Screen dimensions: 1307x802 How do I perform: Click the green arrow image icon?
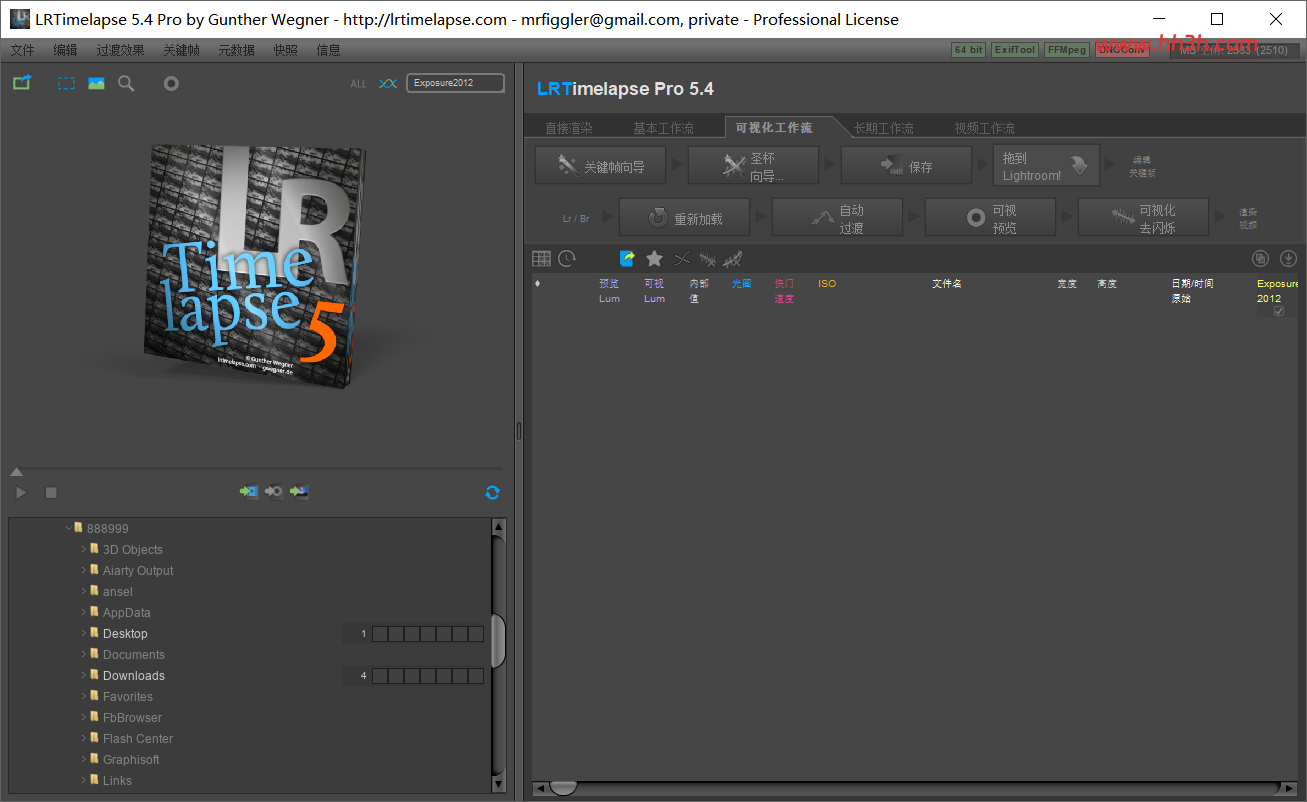pyautogui.click(x=299, y=492)
